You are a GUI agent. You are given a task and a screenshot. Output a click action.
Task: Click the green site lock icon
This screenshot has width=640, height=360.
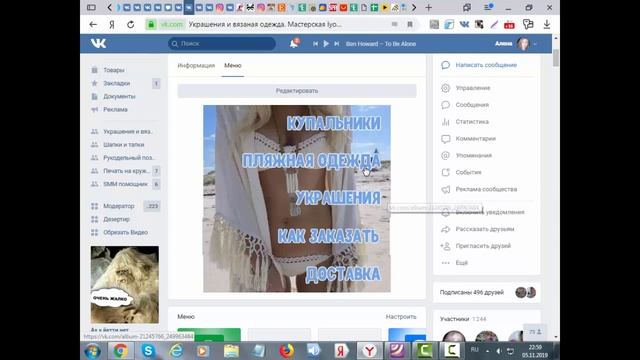click(x=151, y=24)
